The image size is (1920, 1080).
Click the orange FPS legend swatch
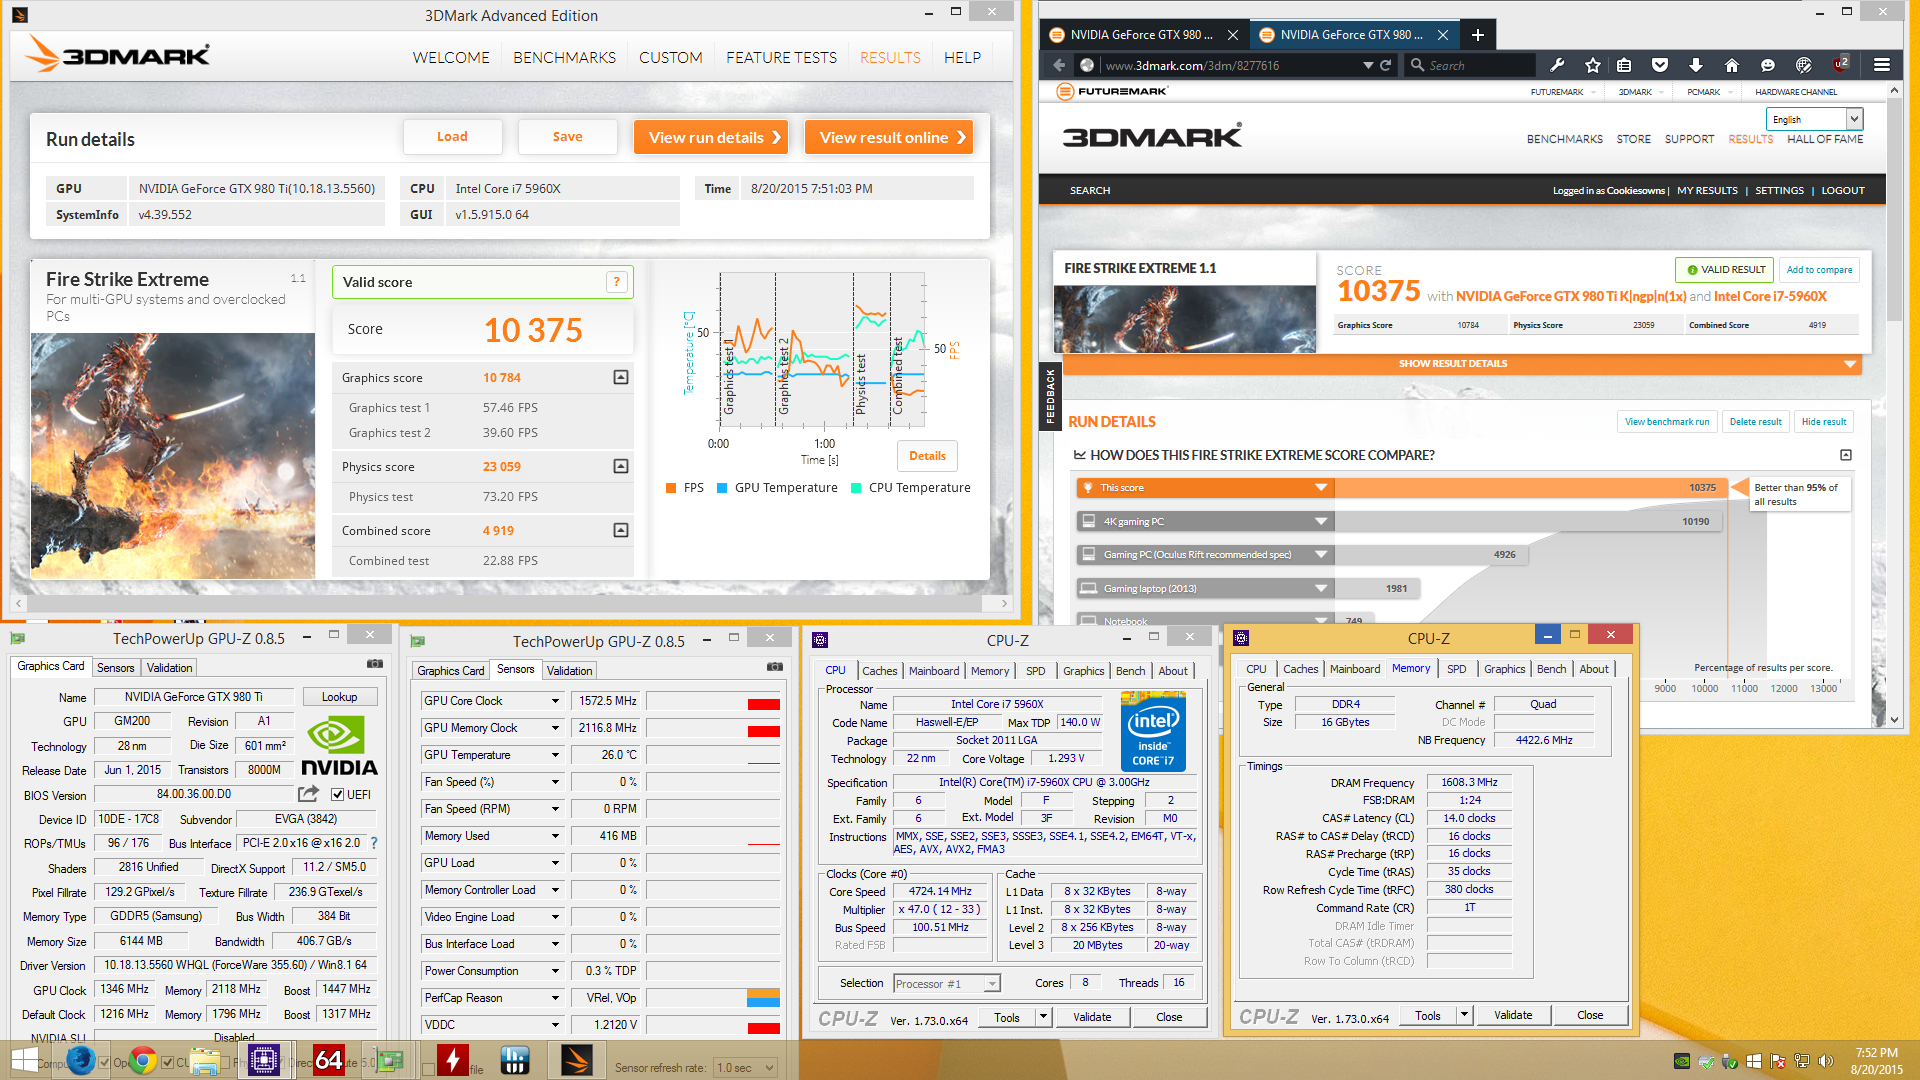(671, 488)
